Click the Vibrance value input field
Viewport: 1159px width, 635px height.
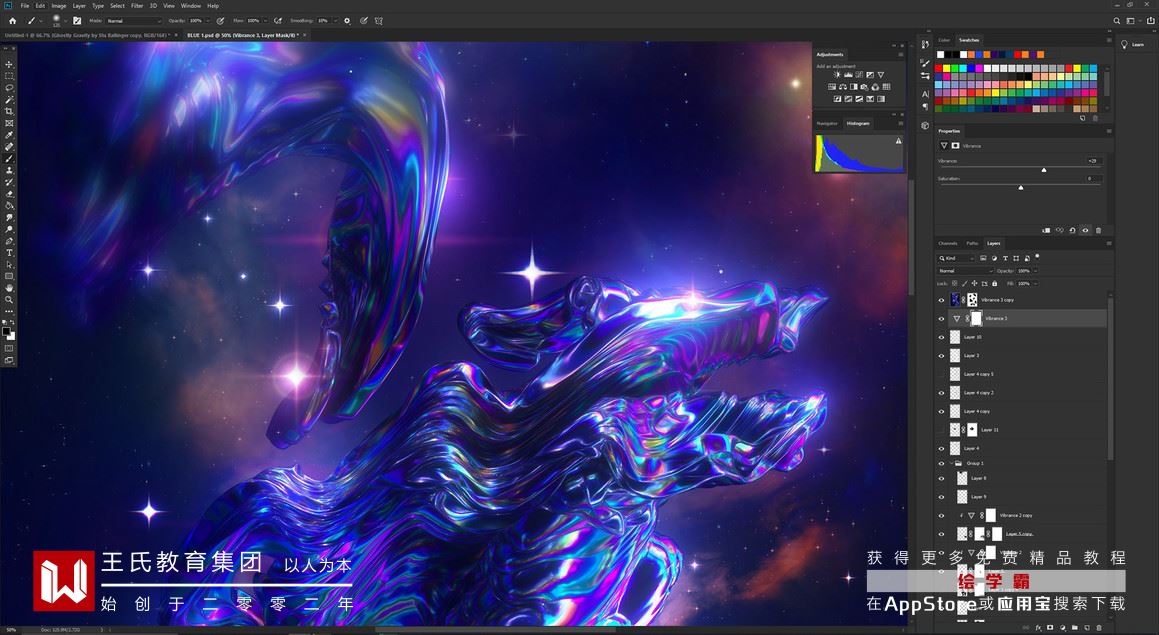coord(1094,160)
